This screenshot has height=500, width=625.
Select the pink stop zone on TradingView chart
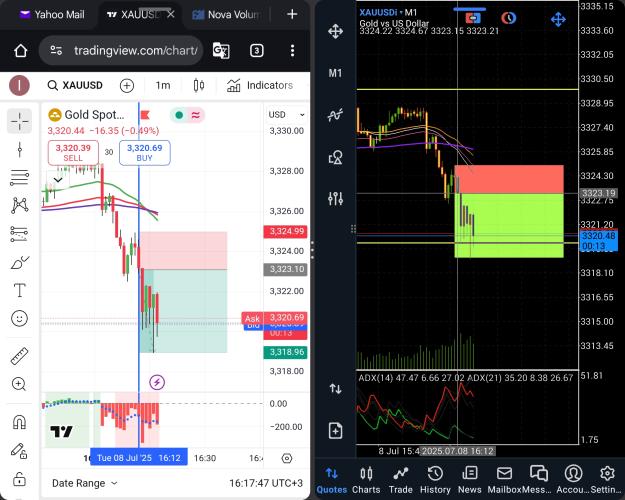coord(183,251)
